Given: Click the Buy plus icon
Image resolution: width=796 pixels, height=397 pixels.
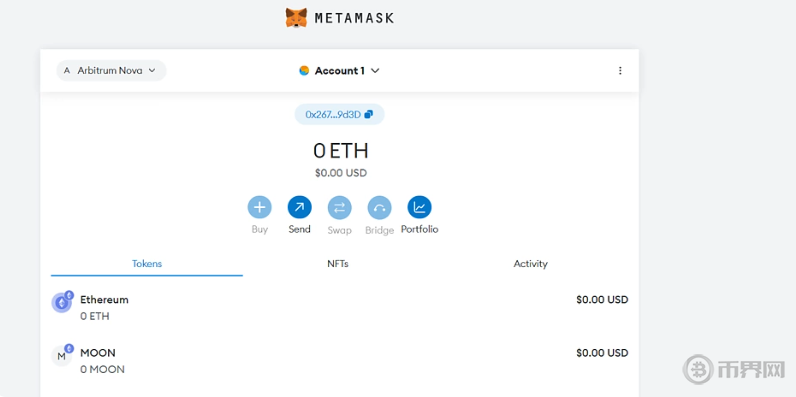Looking at the screenshot, I should pos(259,207).
